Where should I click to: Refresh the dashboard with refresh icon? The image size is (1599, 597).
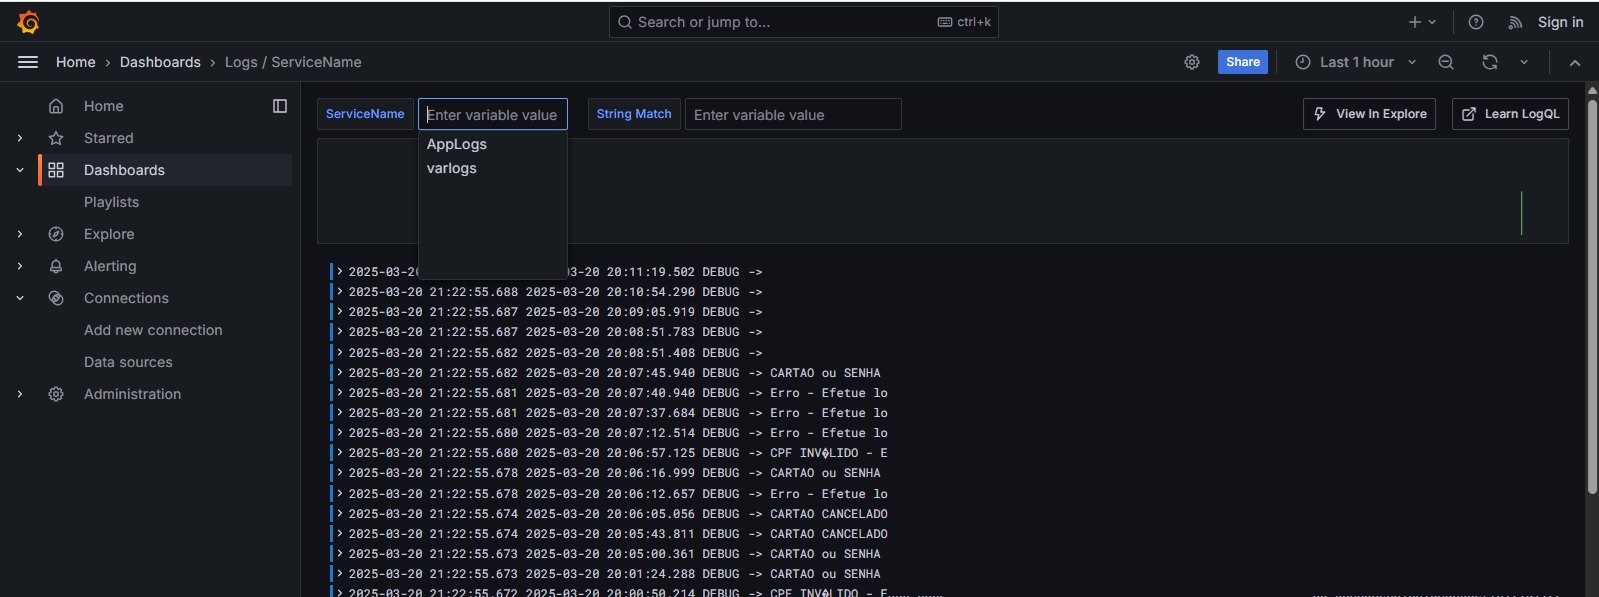tap(1490, 62)
